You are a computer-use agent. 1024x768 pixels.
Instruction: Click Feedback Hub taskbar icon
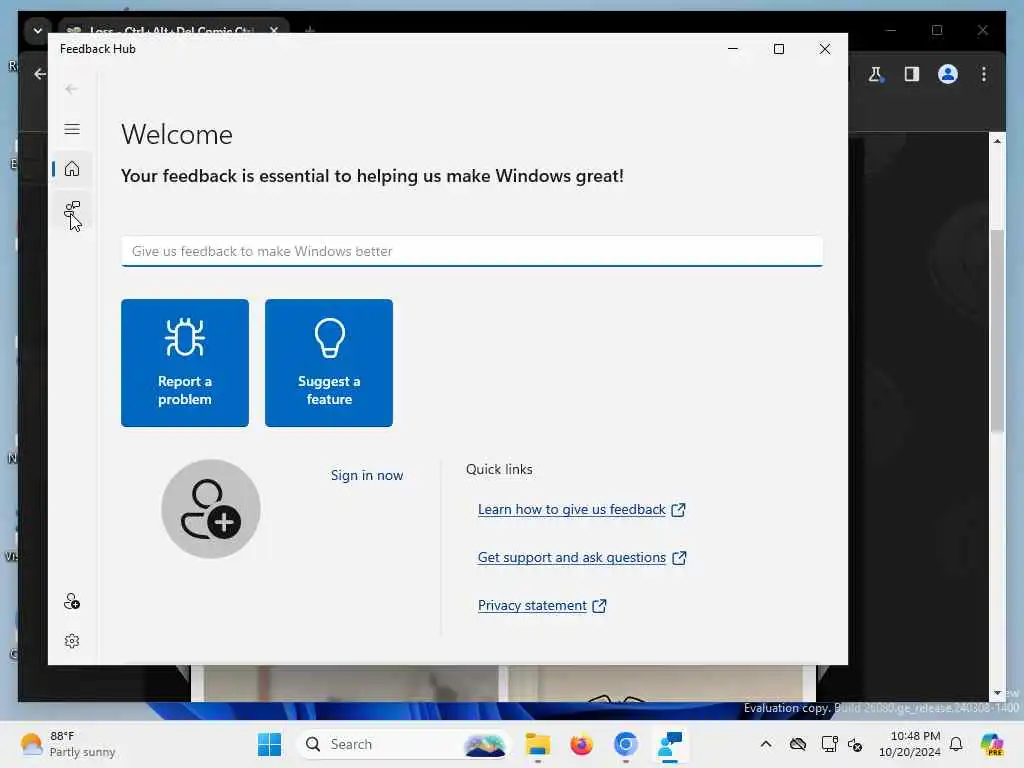coord(670,744)
